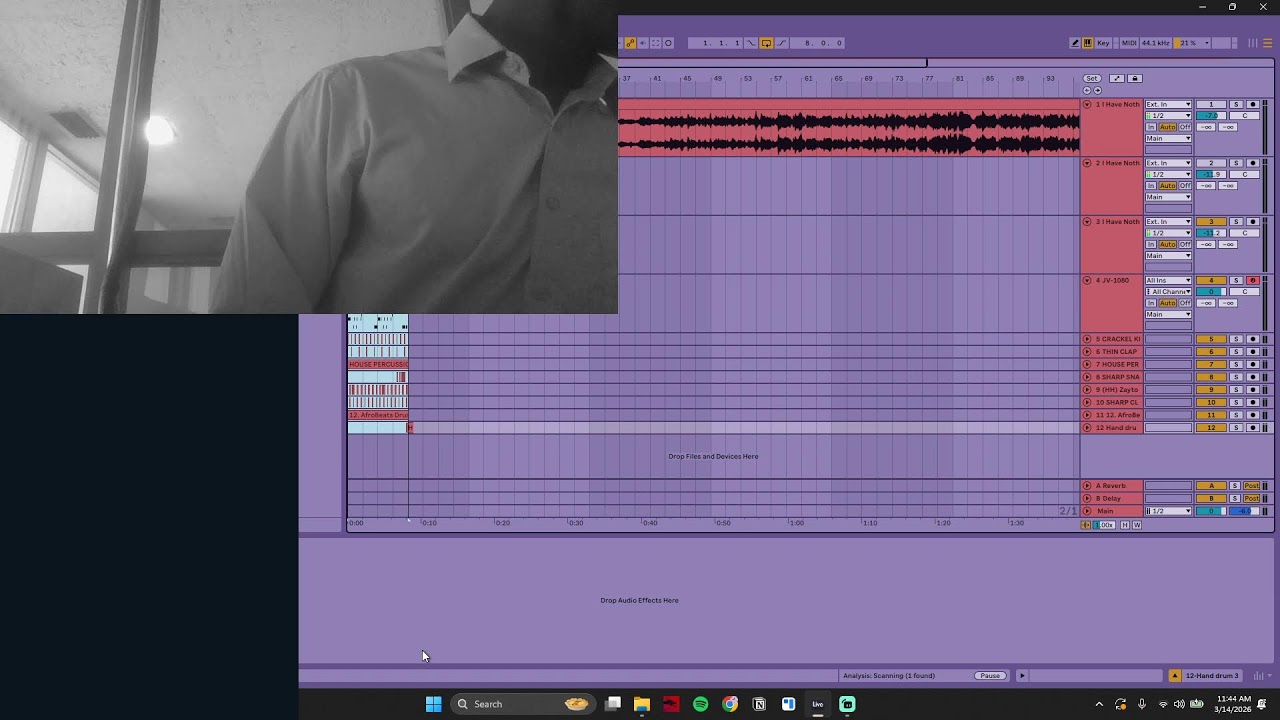The width and height of the screenshot is (1280, 720).
Task: Click track 4 volume field 0
Action: click(1211, 292)
